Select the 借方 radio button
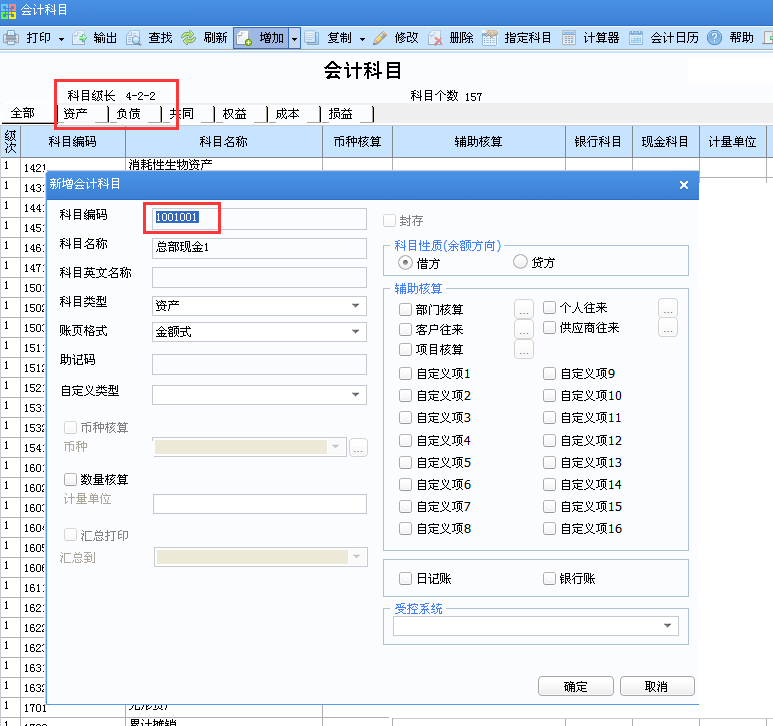This screenshot has width=773, height=726. (x=405, y=263)
